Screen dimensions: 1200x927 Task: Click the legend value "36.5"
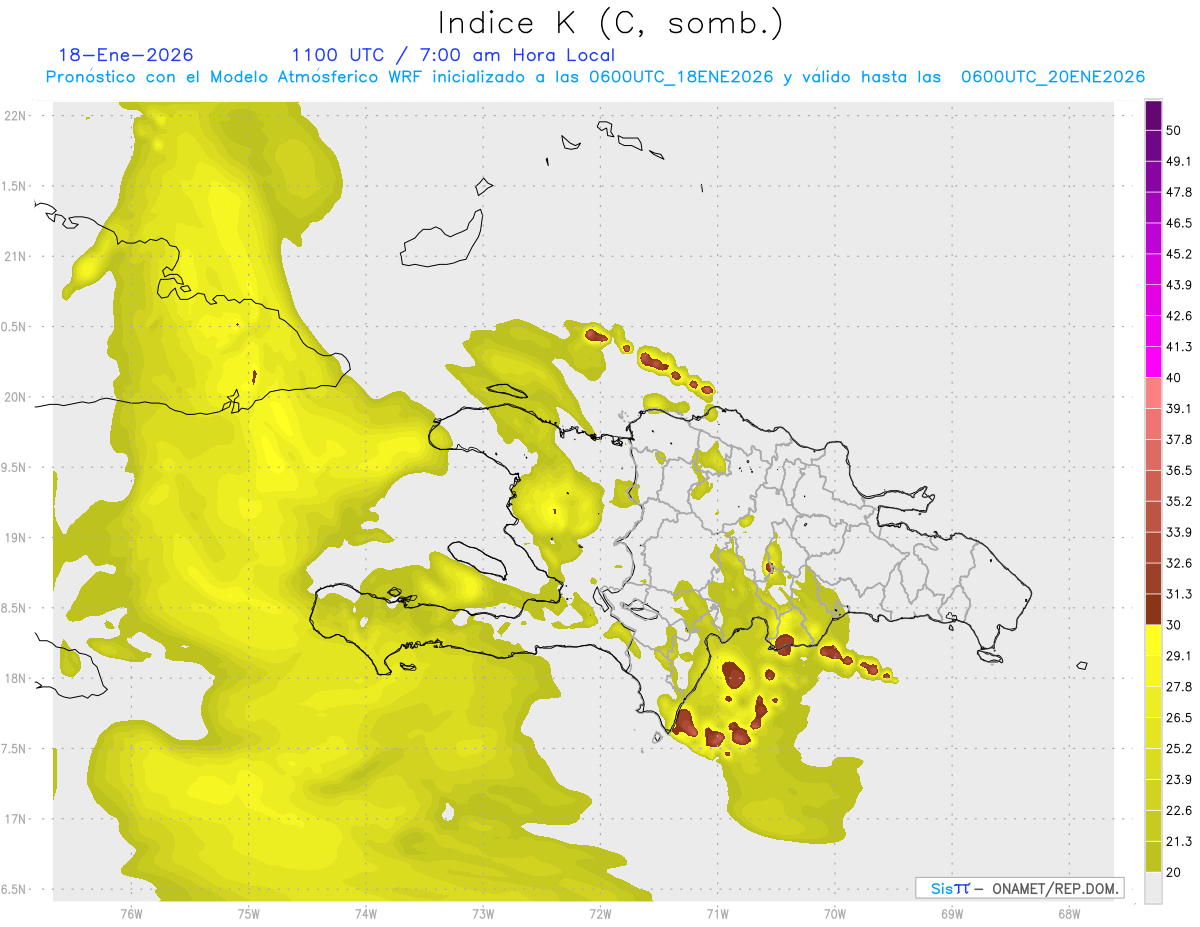coord(1179,471)
